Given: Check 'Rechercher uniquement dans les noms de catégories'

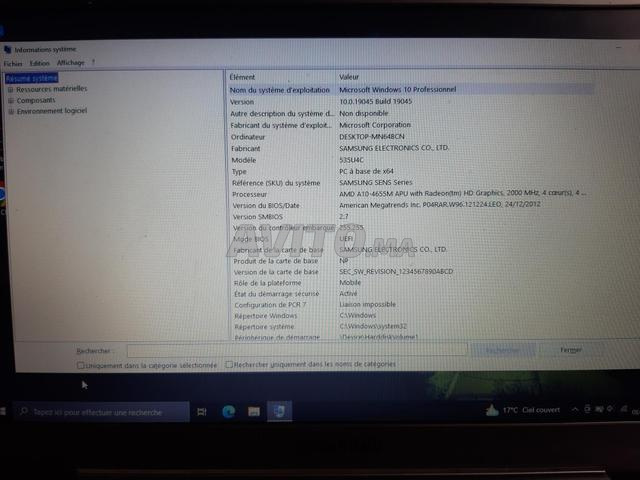Looking at the screenshot, I should tap(229, 364).
